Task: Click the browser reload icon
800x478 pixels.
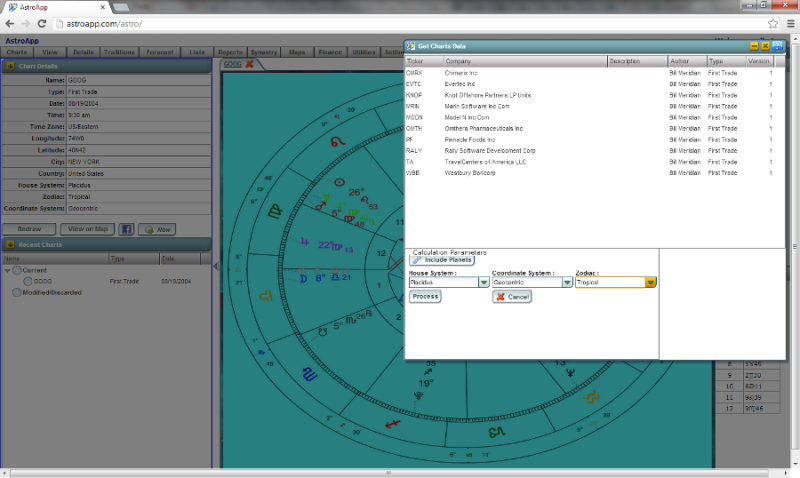Action: [x=41, y=22]
